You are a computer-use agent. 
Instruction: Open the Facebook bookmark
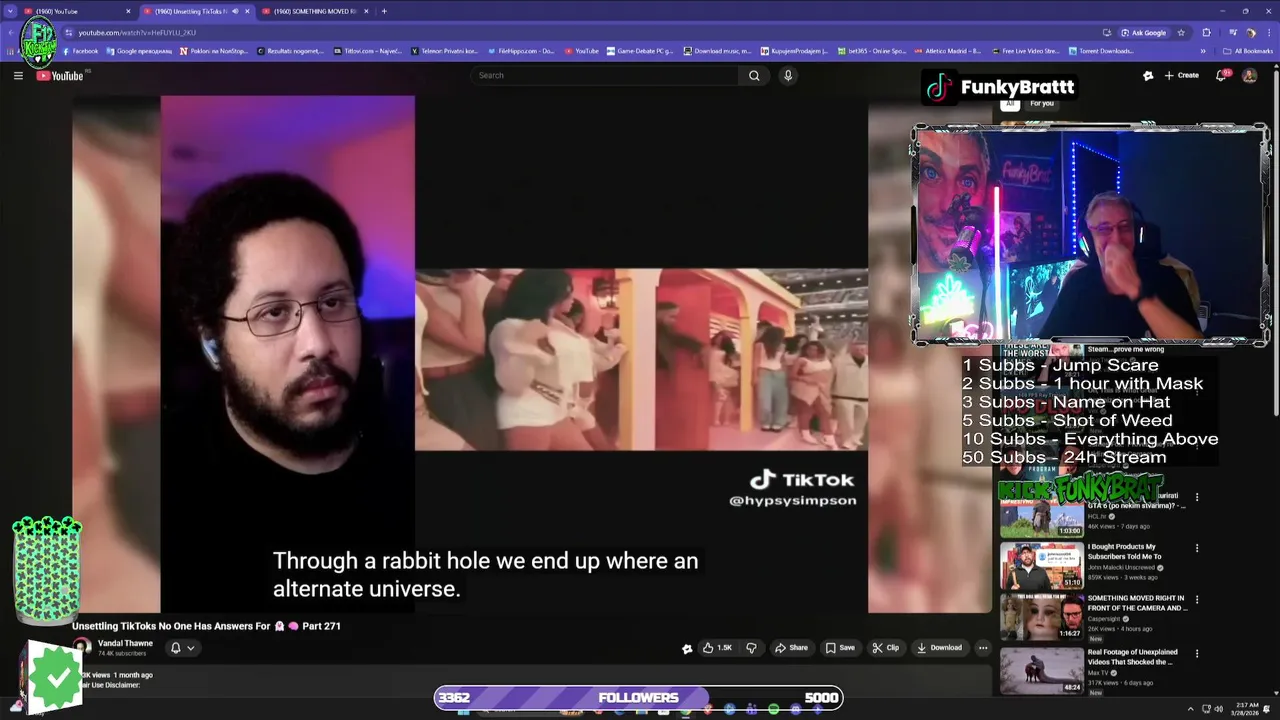tap(80, 51)
